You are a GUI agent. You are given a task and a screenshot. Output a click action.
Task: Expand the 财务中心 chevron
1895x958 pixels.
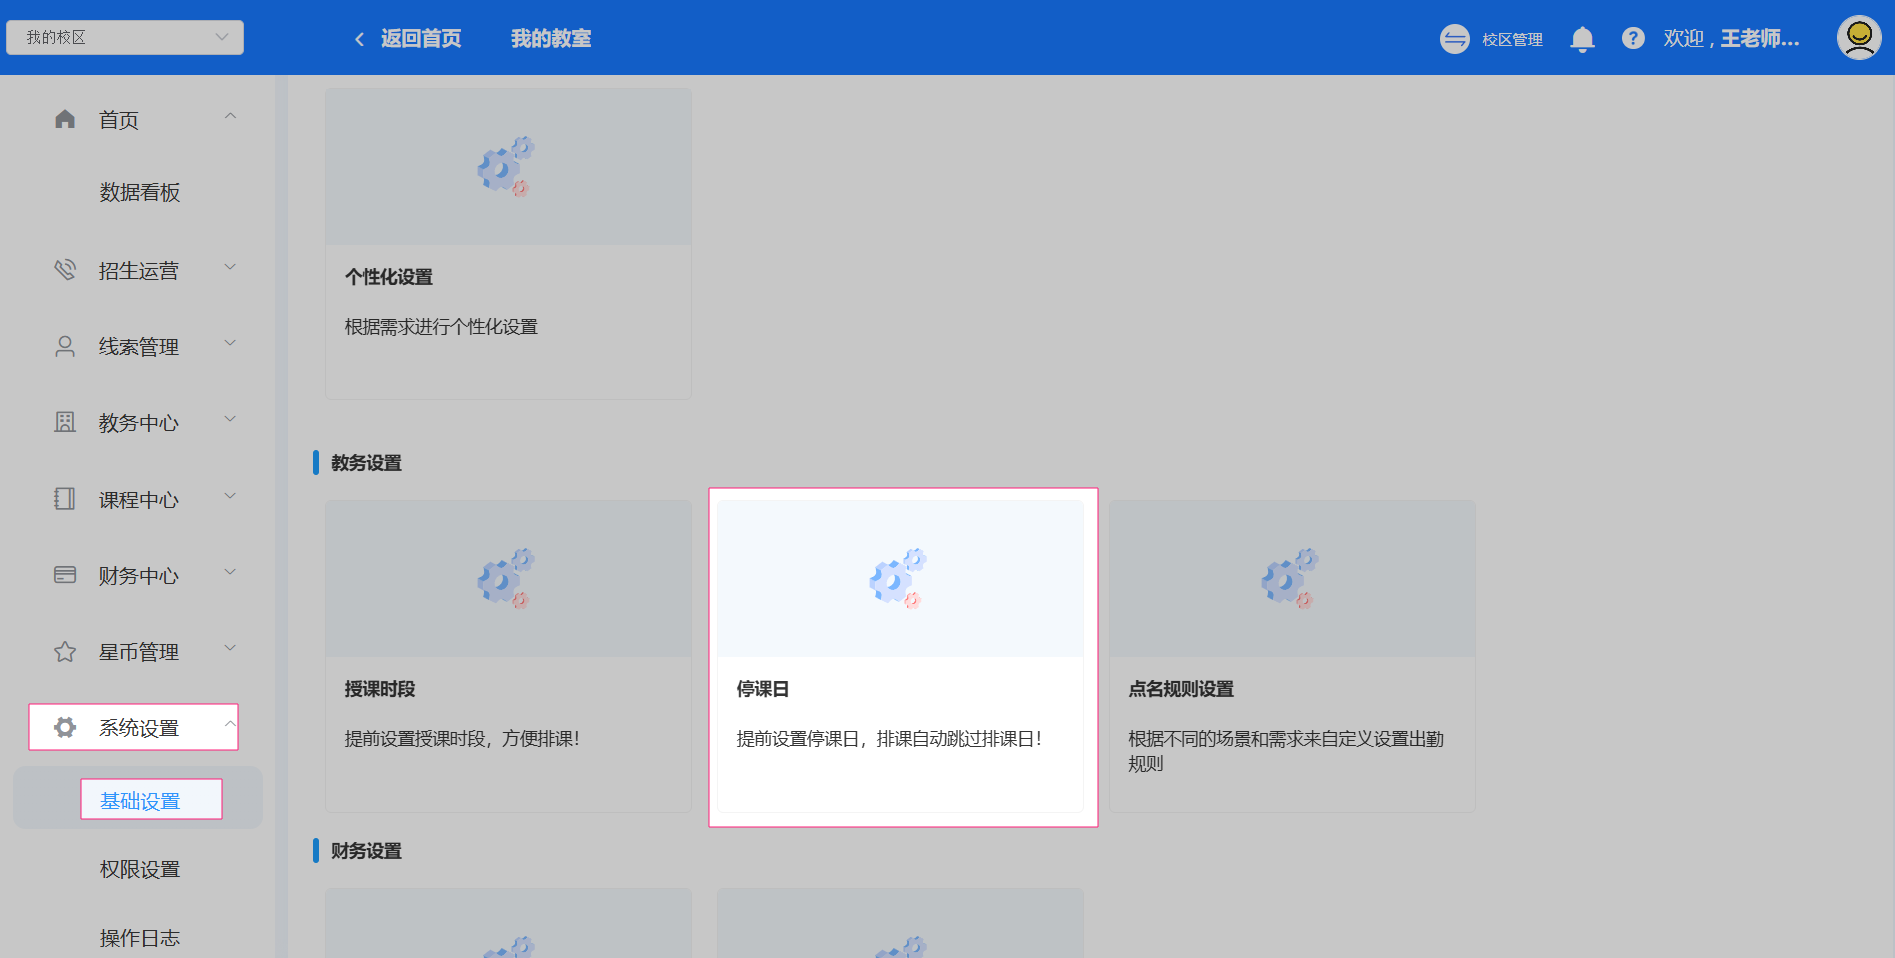[x=230, y=572]
